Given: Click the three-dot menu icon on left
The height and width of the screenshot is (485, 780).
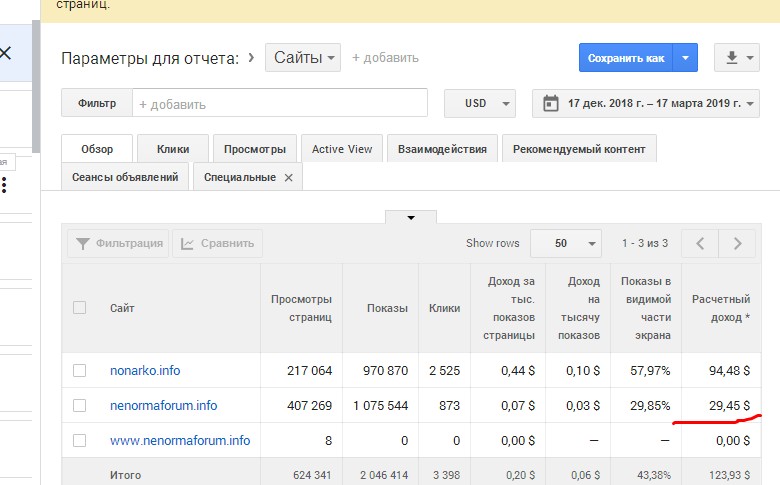Looking at the screenshot, I should point(4,185).
